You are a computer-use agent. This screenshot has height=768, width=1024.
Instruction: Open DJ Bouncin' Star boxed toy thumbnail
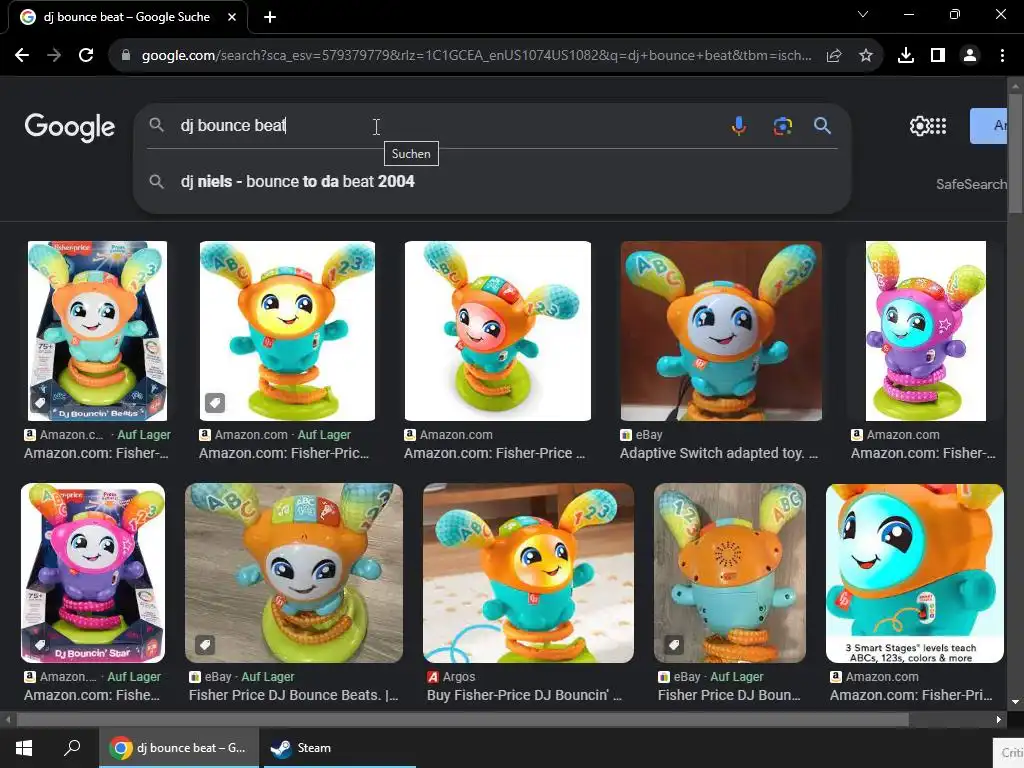coord(93,573)
